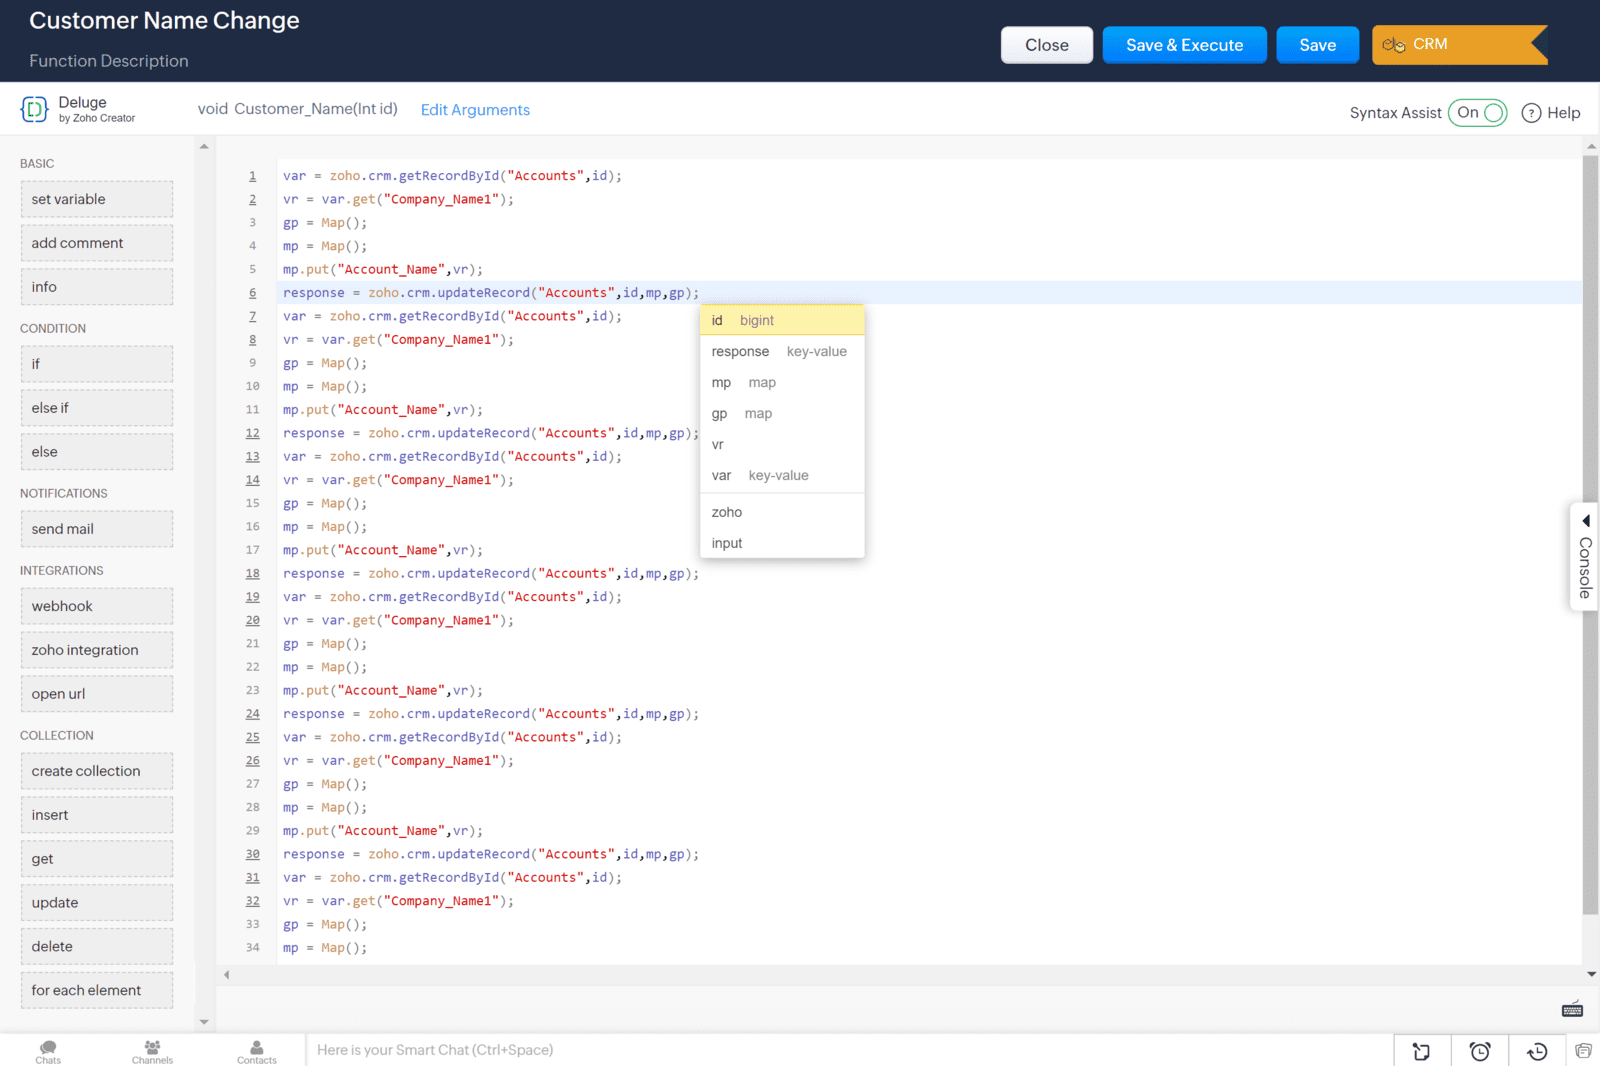Select 'input' in autocomplete list
The height and width of the screenshot is (1066, 1600).
(782, 543)
